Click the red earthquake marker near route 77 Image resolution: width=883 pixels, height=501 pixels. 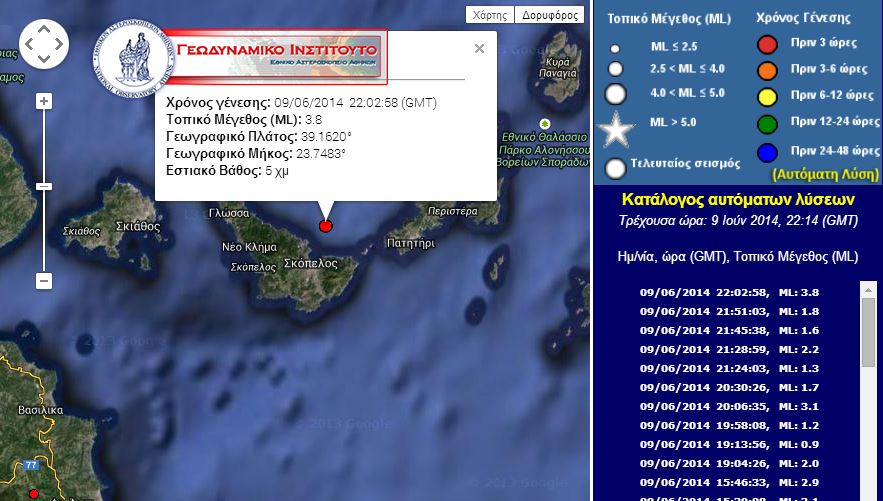tap(34, 494)
